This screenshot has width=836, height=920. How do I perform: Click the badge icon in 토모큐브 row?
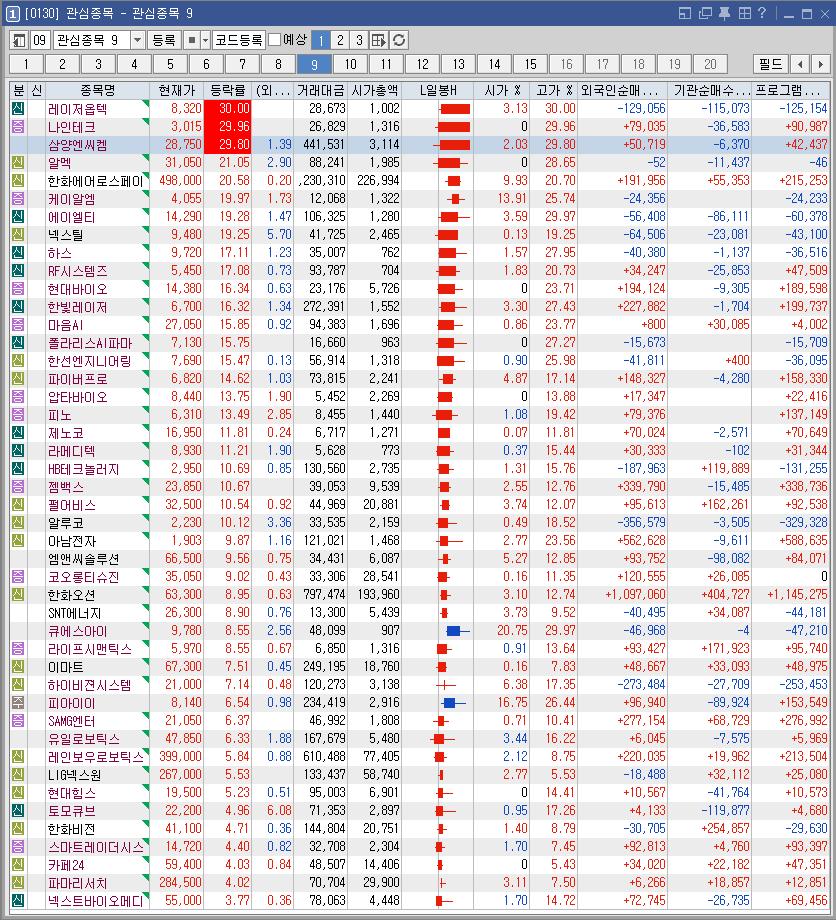pos(18,810)
